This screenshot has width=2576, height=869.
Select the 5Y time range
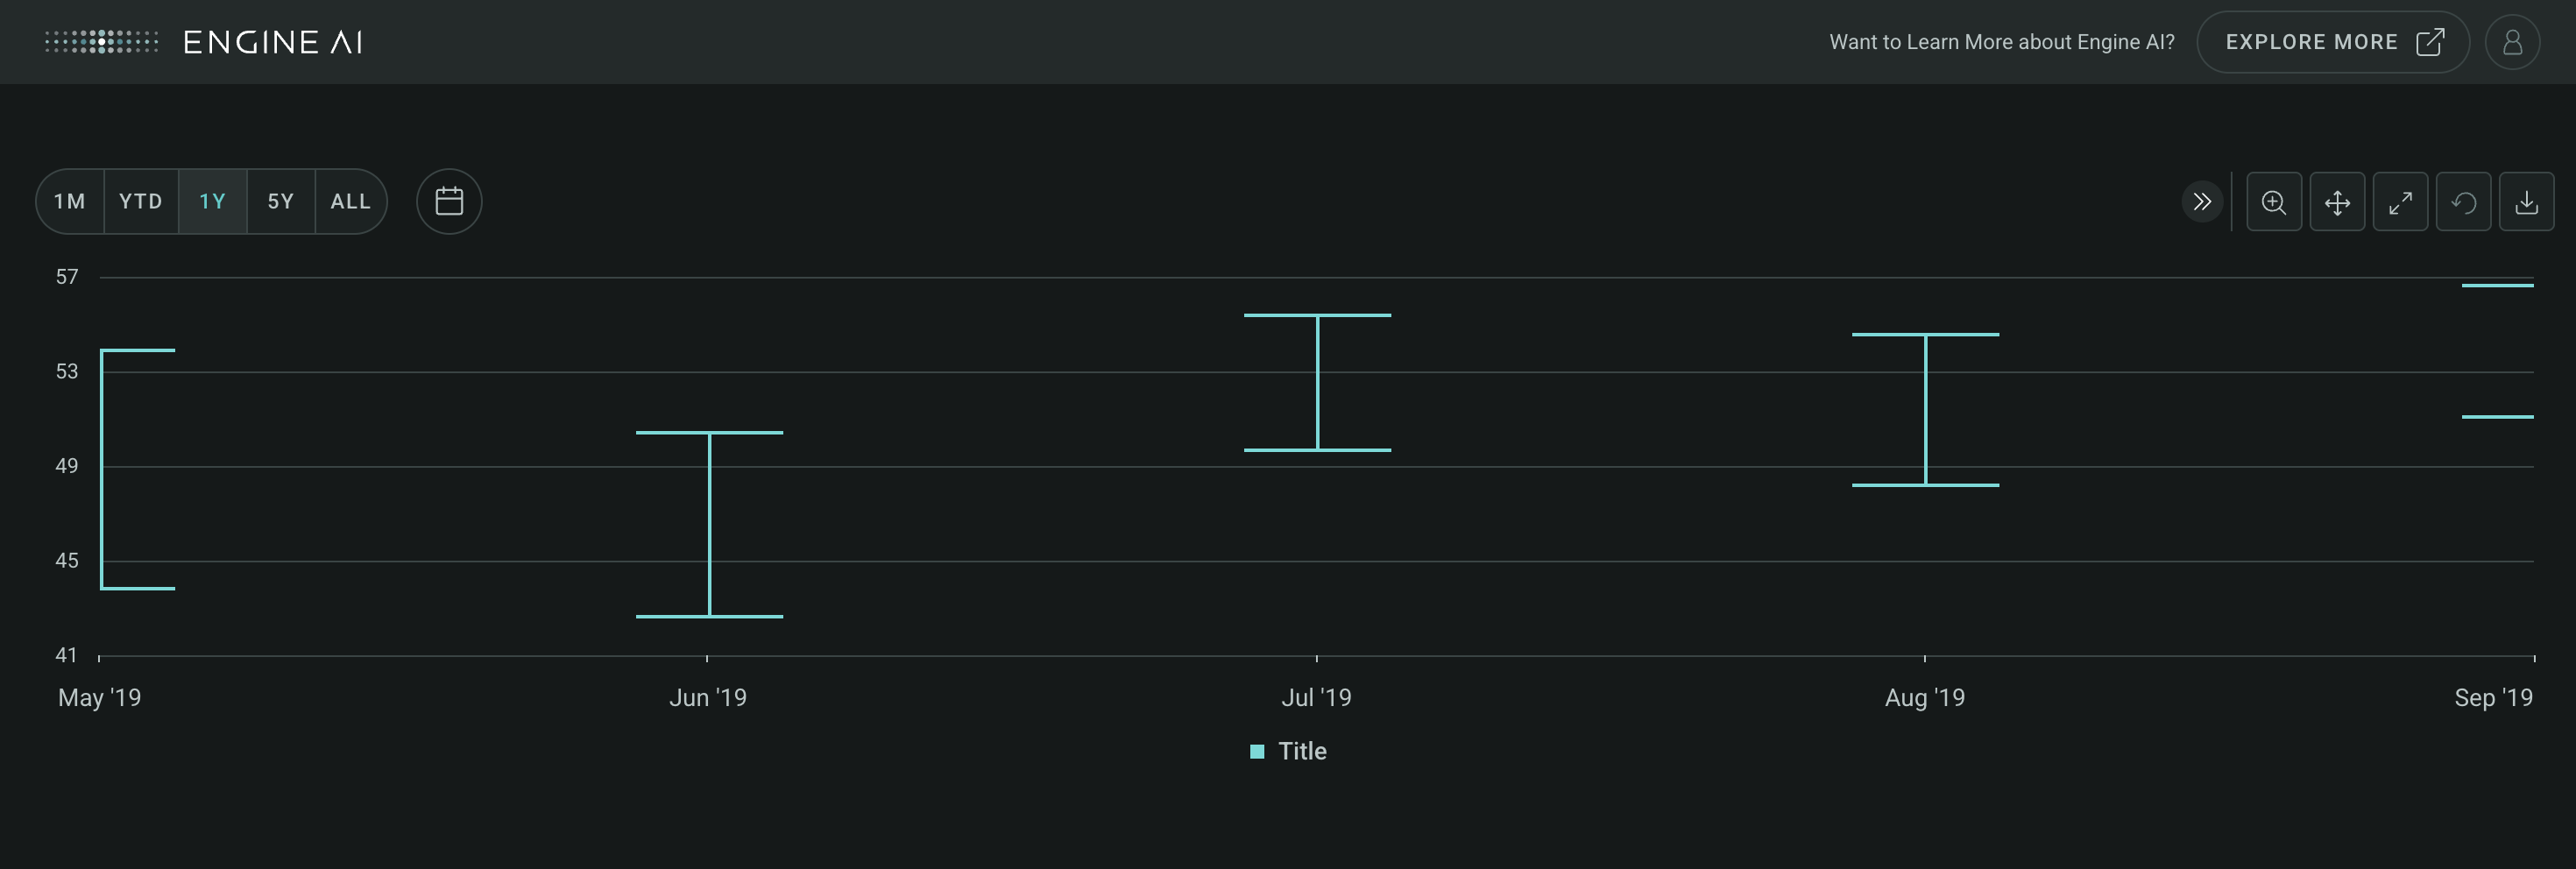281,201
